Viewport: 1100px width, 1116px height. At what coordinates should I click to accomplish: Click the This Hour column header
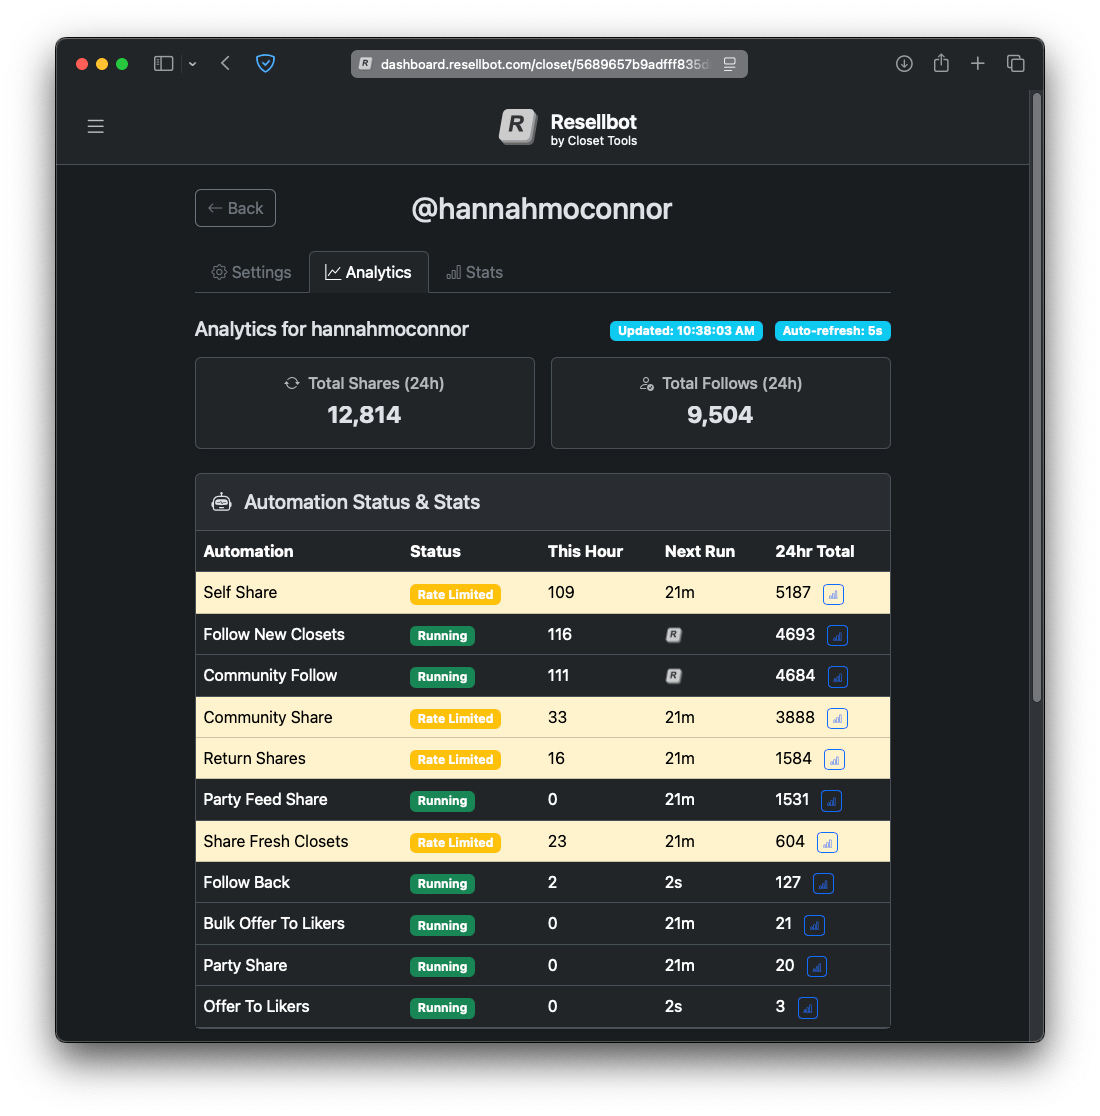(x=585, y=552)
